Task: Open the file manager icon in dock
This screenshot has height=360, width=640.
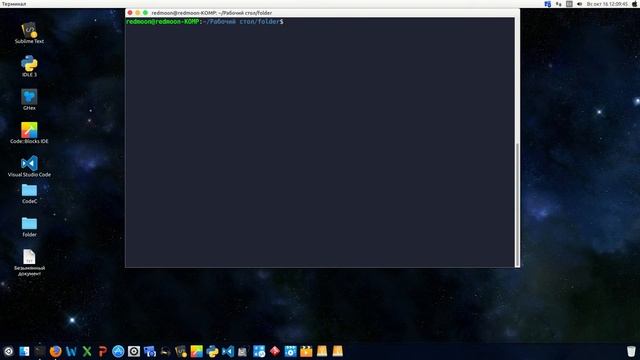Action: [x=24, y=351]
